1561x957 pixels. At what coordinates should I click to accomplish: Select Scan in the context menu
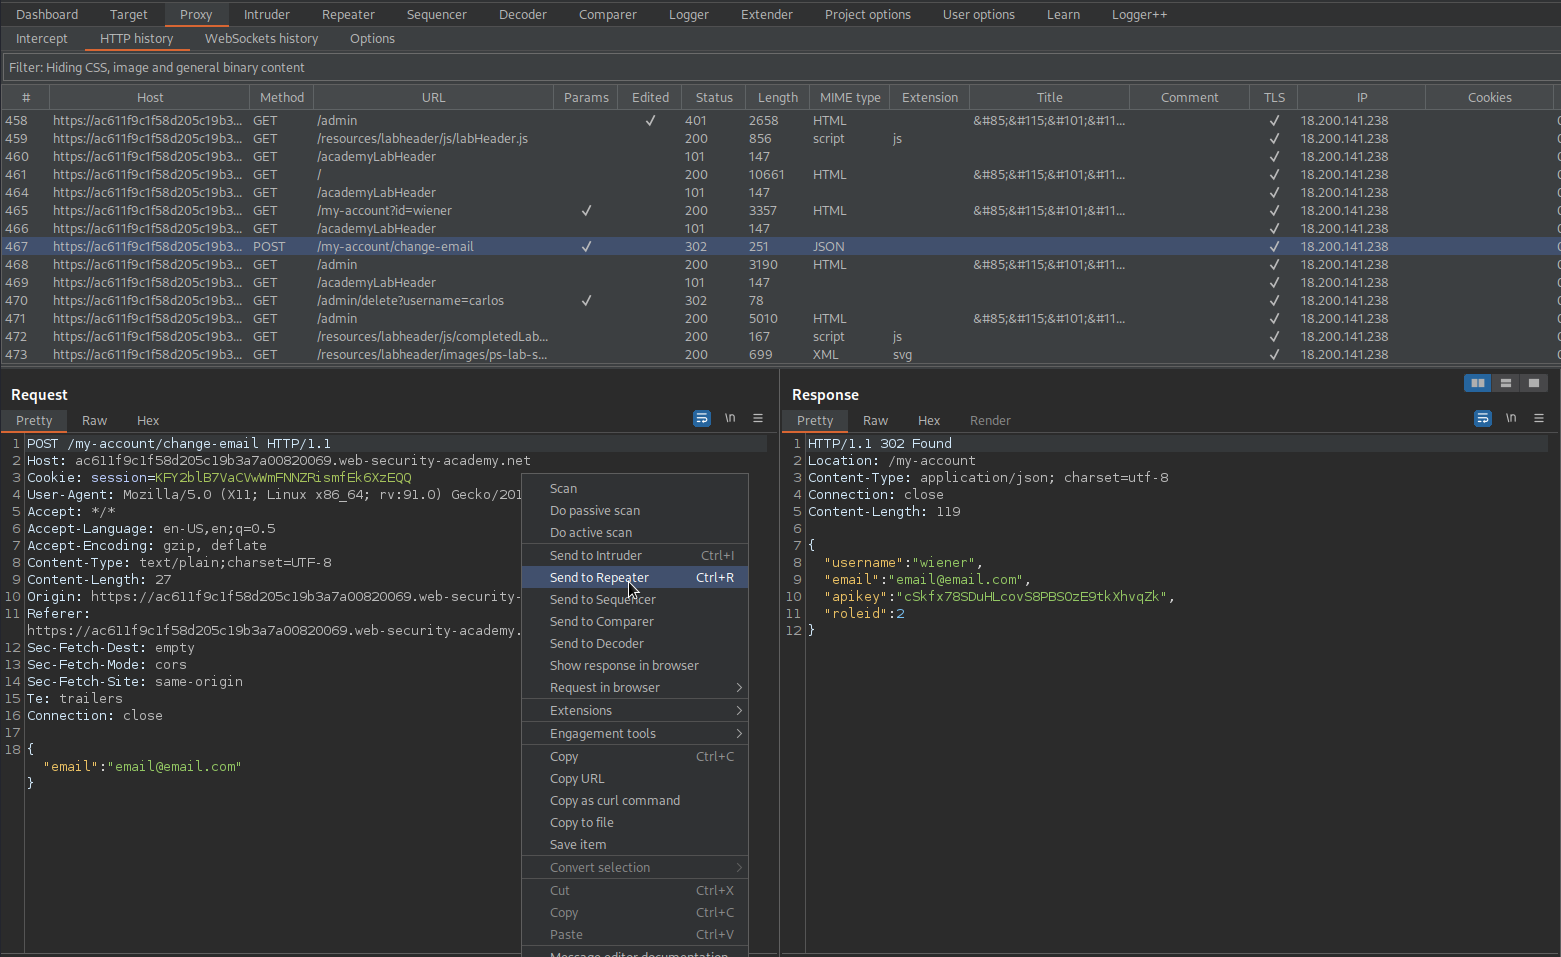(635, 488)
